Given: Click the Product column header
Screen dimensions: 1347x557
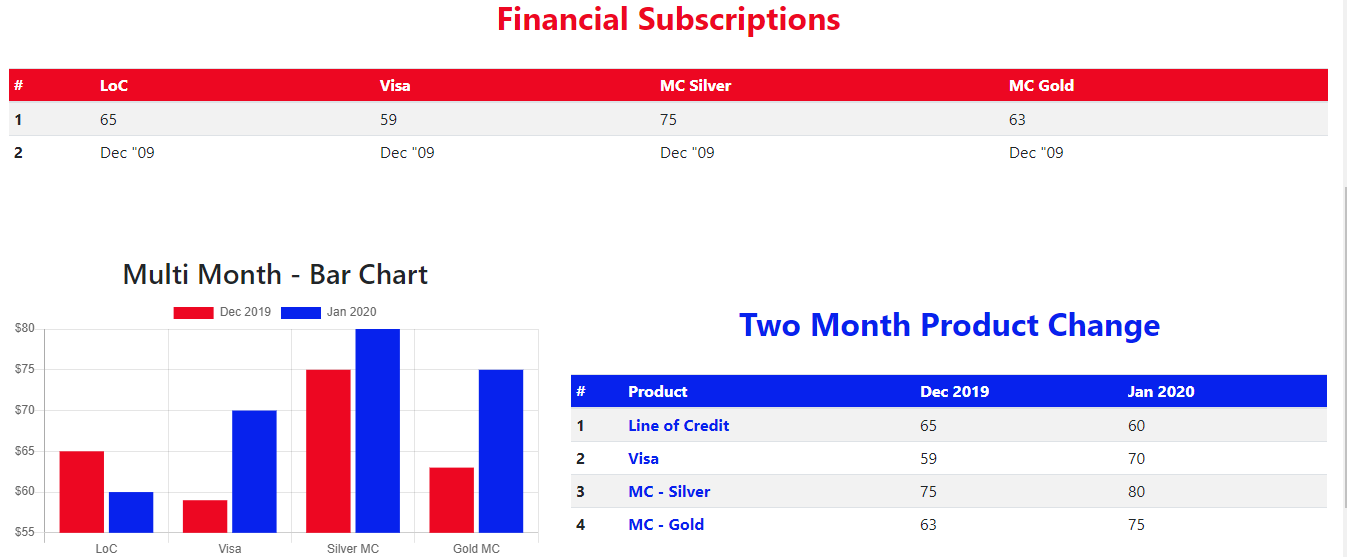Looking at the screenshot, I should point(657,391).
